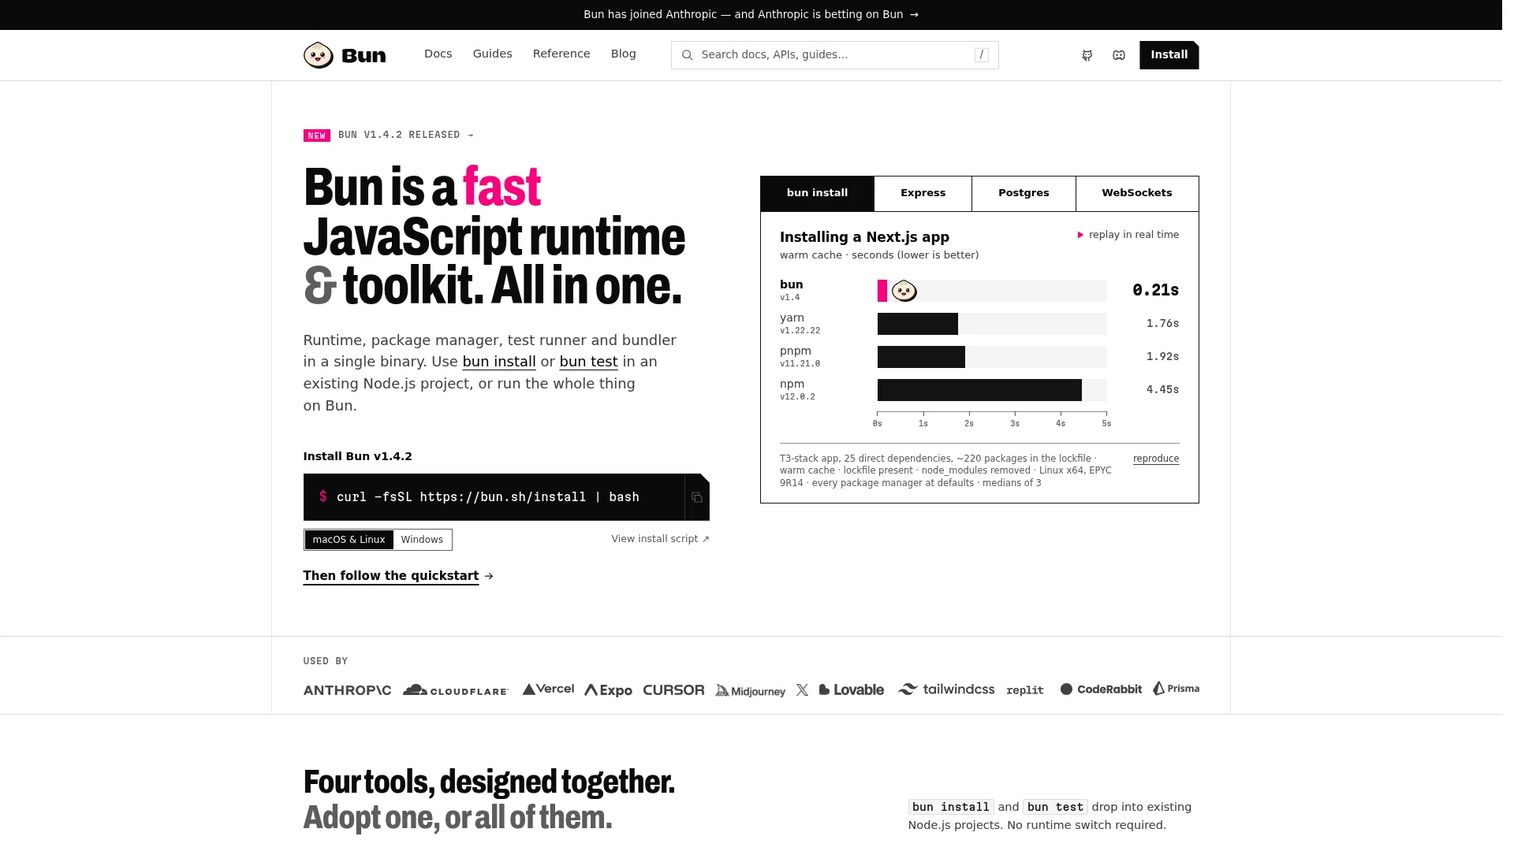Open View install script link

pos(660,539)
